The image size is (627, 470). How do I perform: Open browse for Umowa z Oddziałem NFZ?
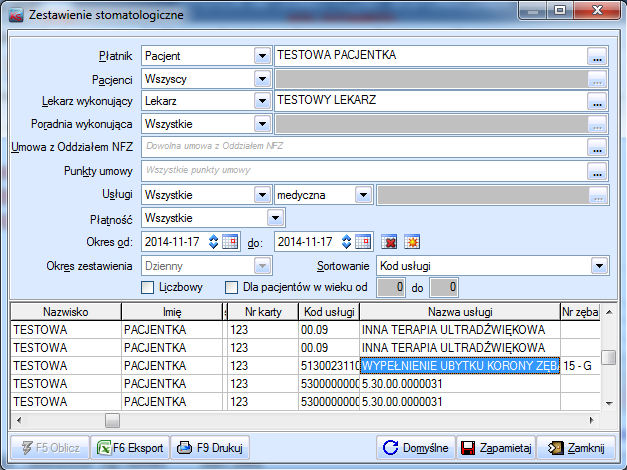[598, 147]
